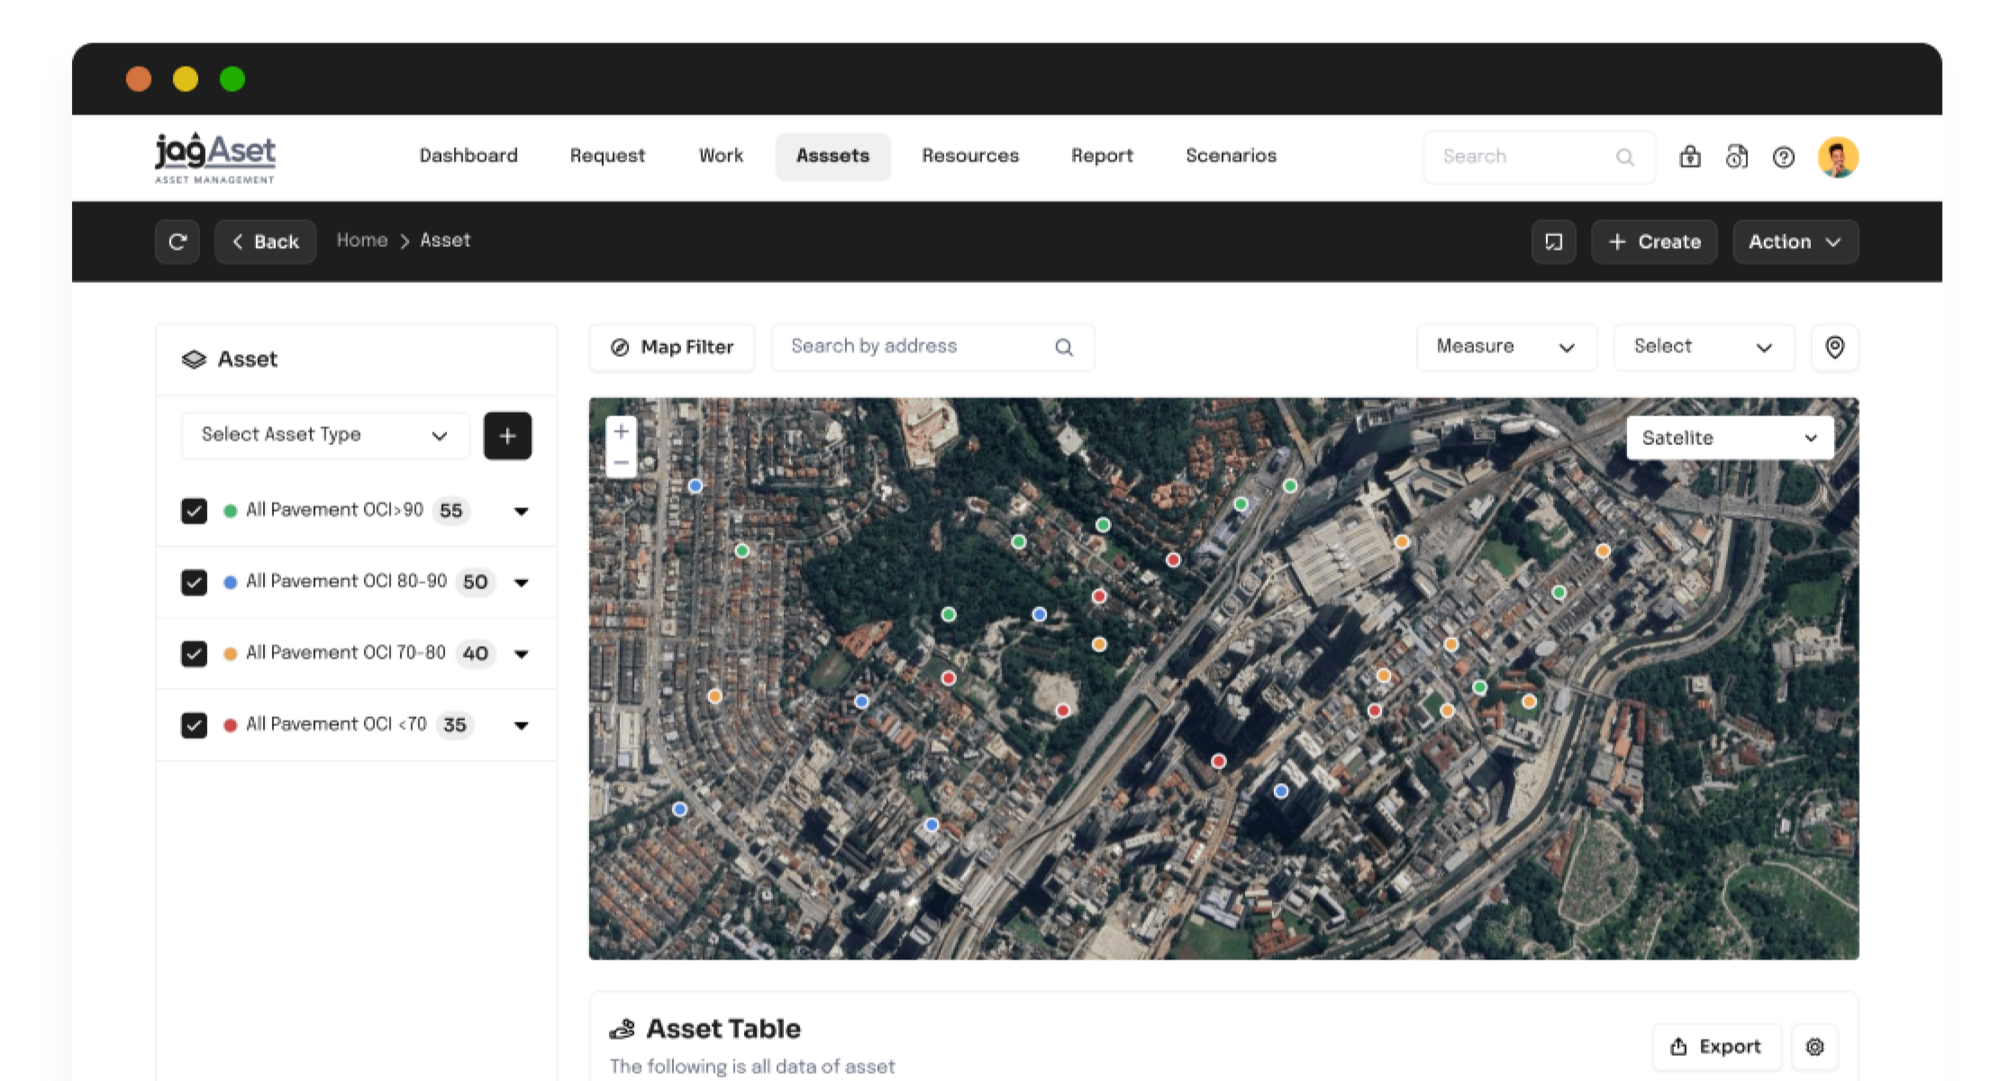Click the orange dot of OCI 70-80 legend

tap(230, 654)
